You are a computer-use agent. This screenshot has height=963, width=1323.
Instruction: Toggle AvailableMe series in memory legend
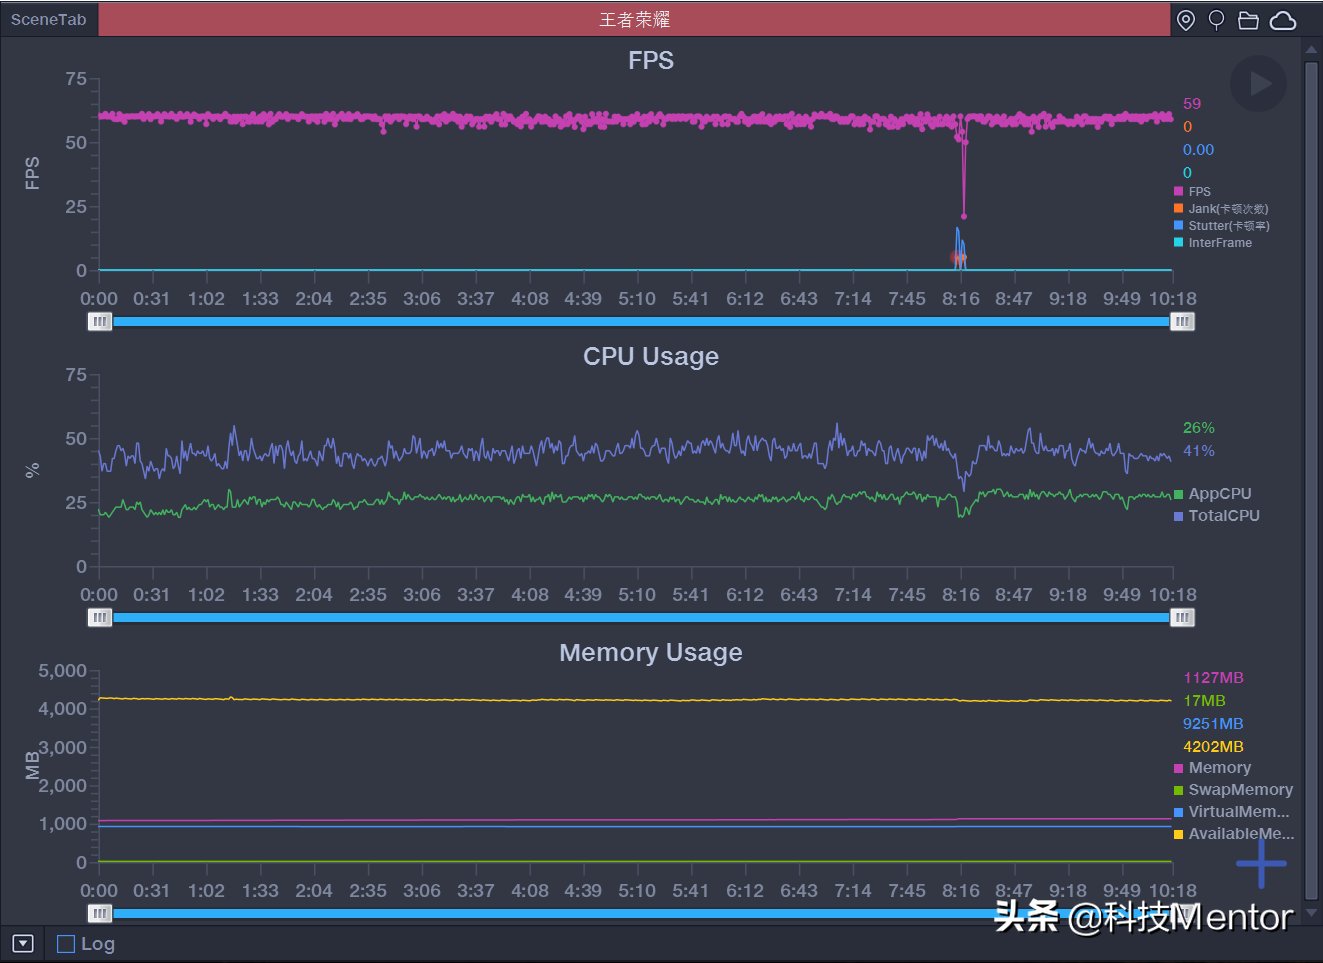click(1234, 833)
